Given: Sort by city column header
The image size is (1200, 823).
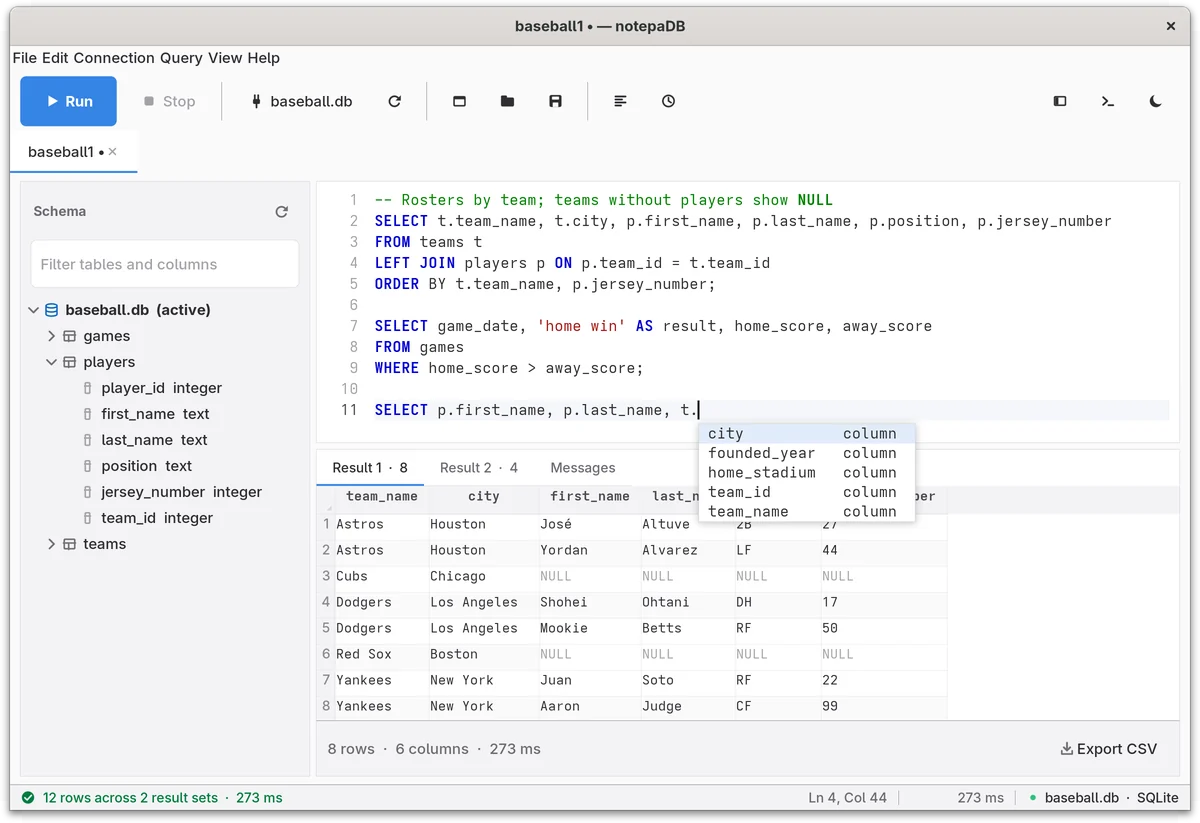Looking at the screenshot, I should tap(483, 496).
